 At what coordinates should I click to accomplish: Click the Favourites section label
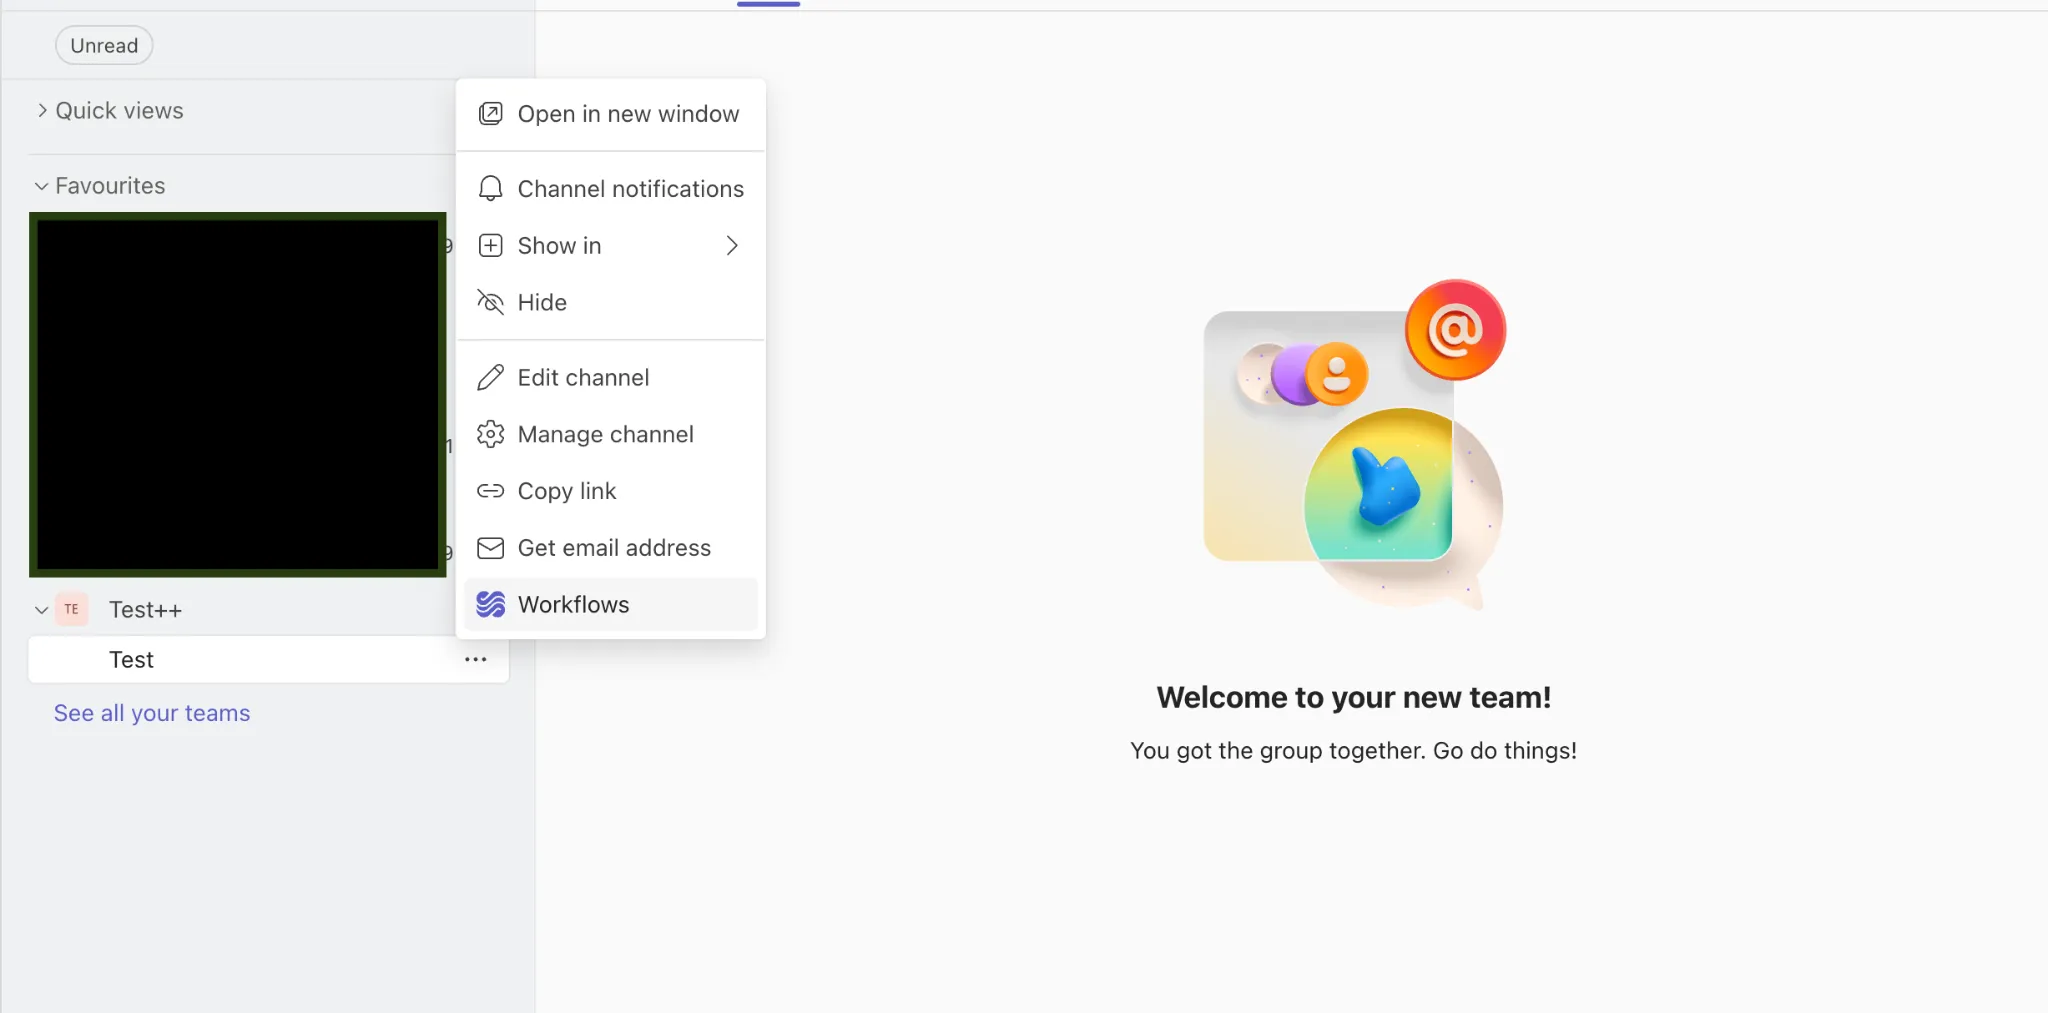pyautogui.click(x=110, y=186)
